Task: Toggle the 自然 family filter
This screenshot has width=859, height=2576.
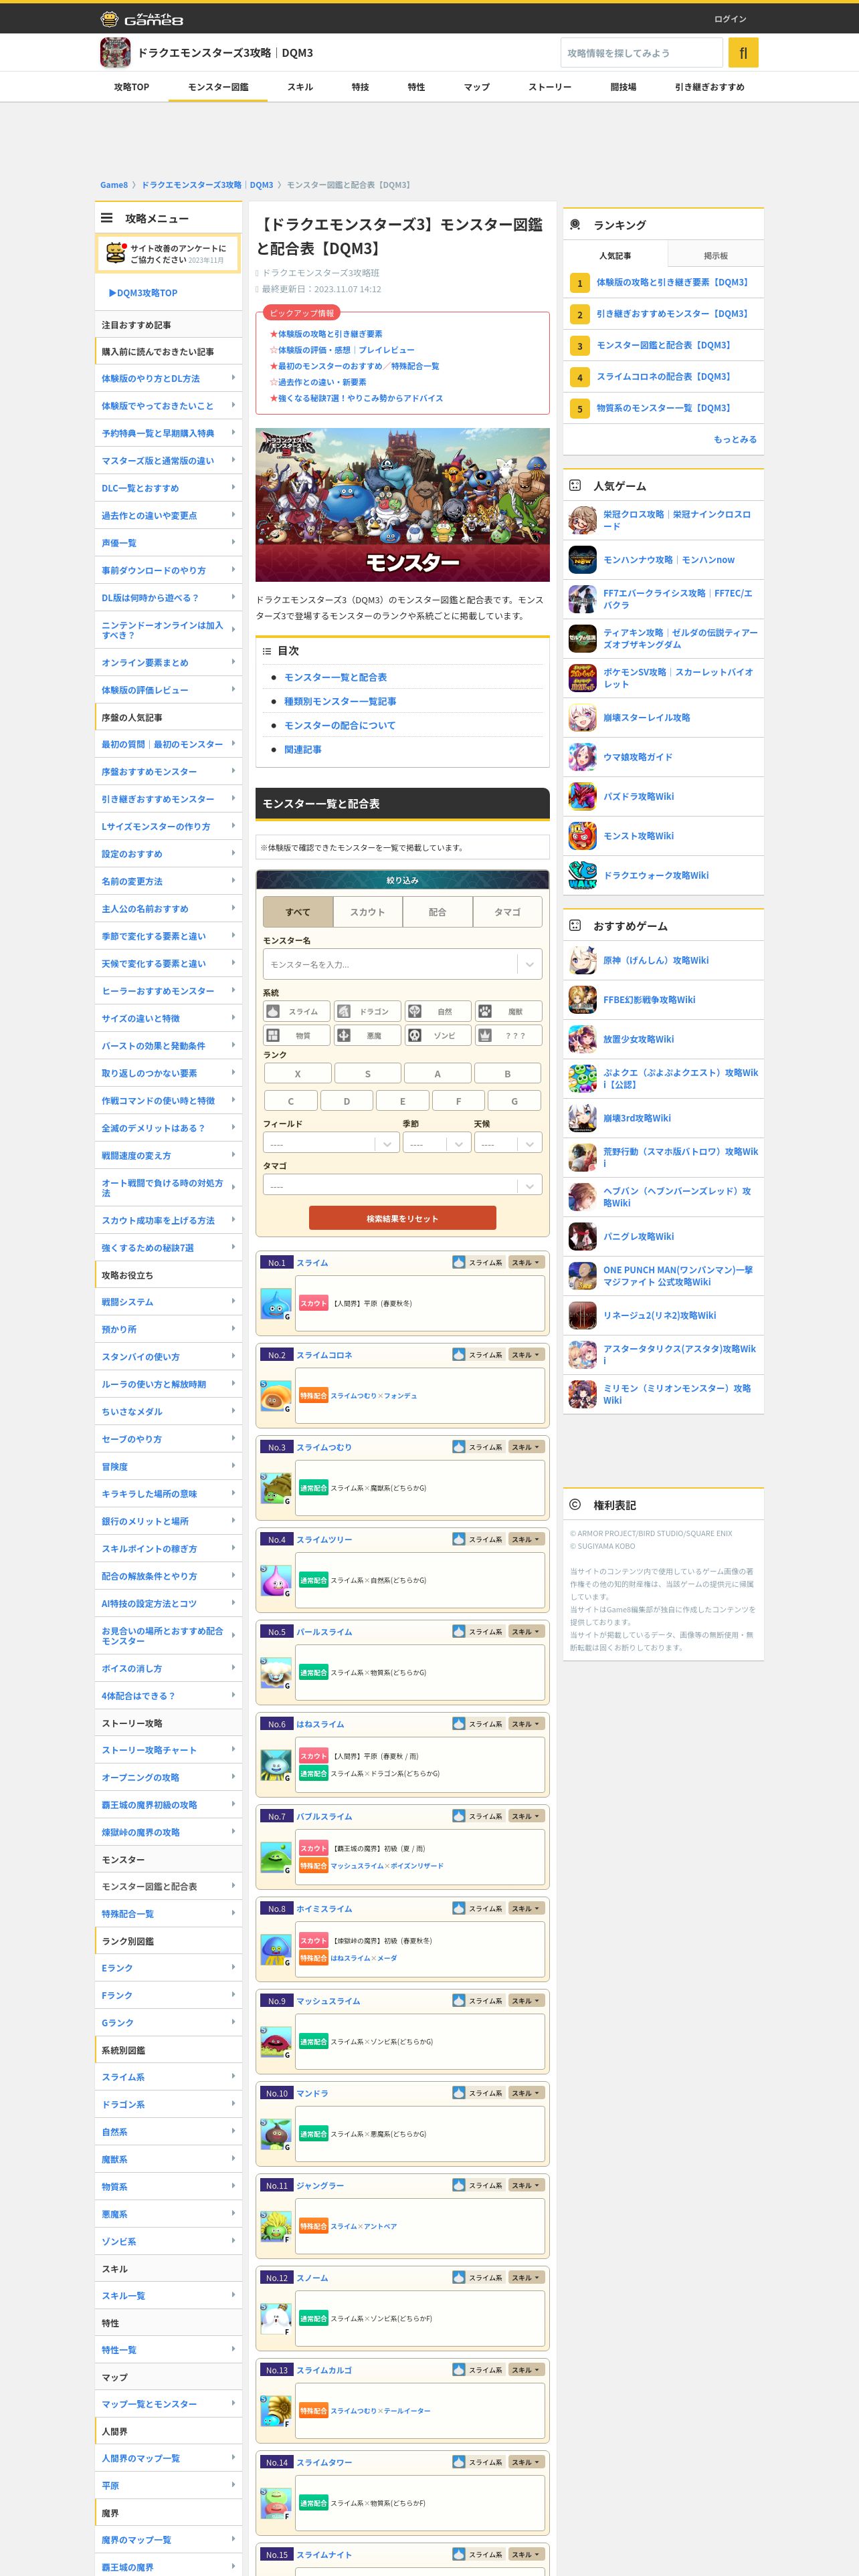Action: click(x=438, y=1011)
